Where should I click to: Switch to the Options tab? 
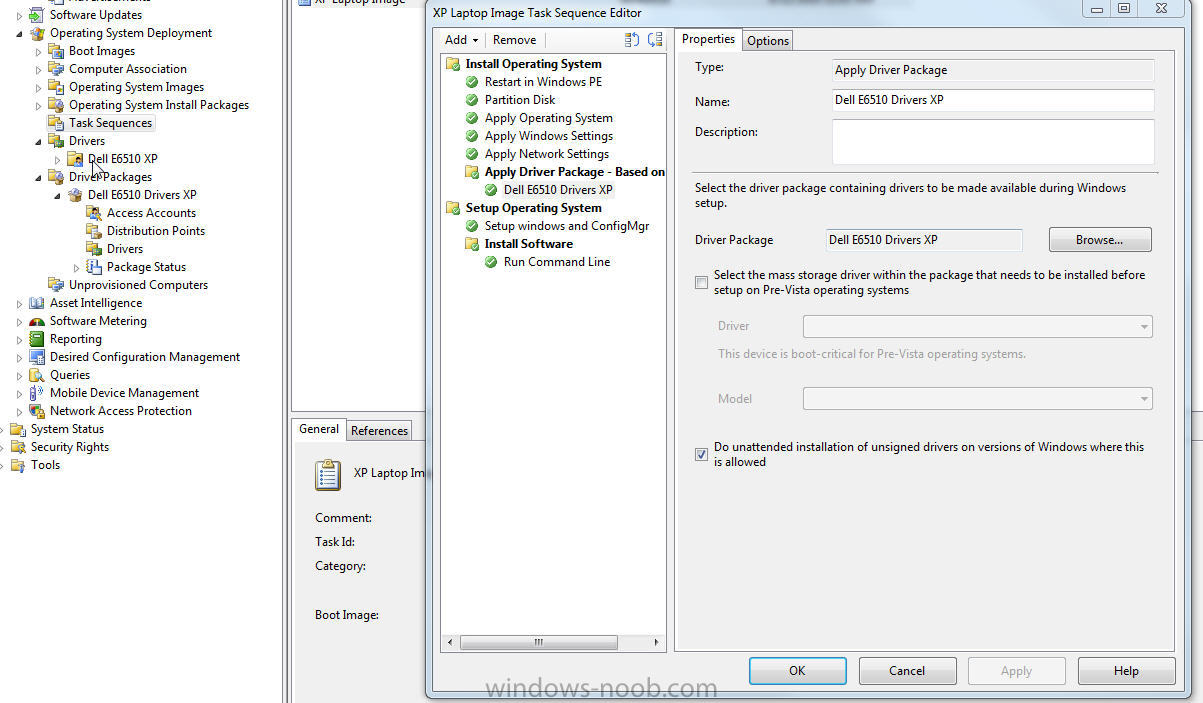pos(768,41)
